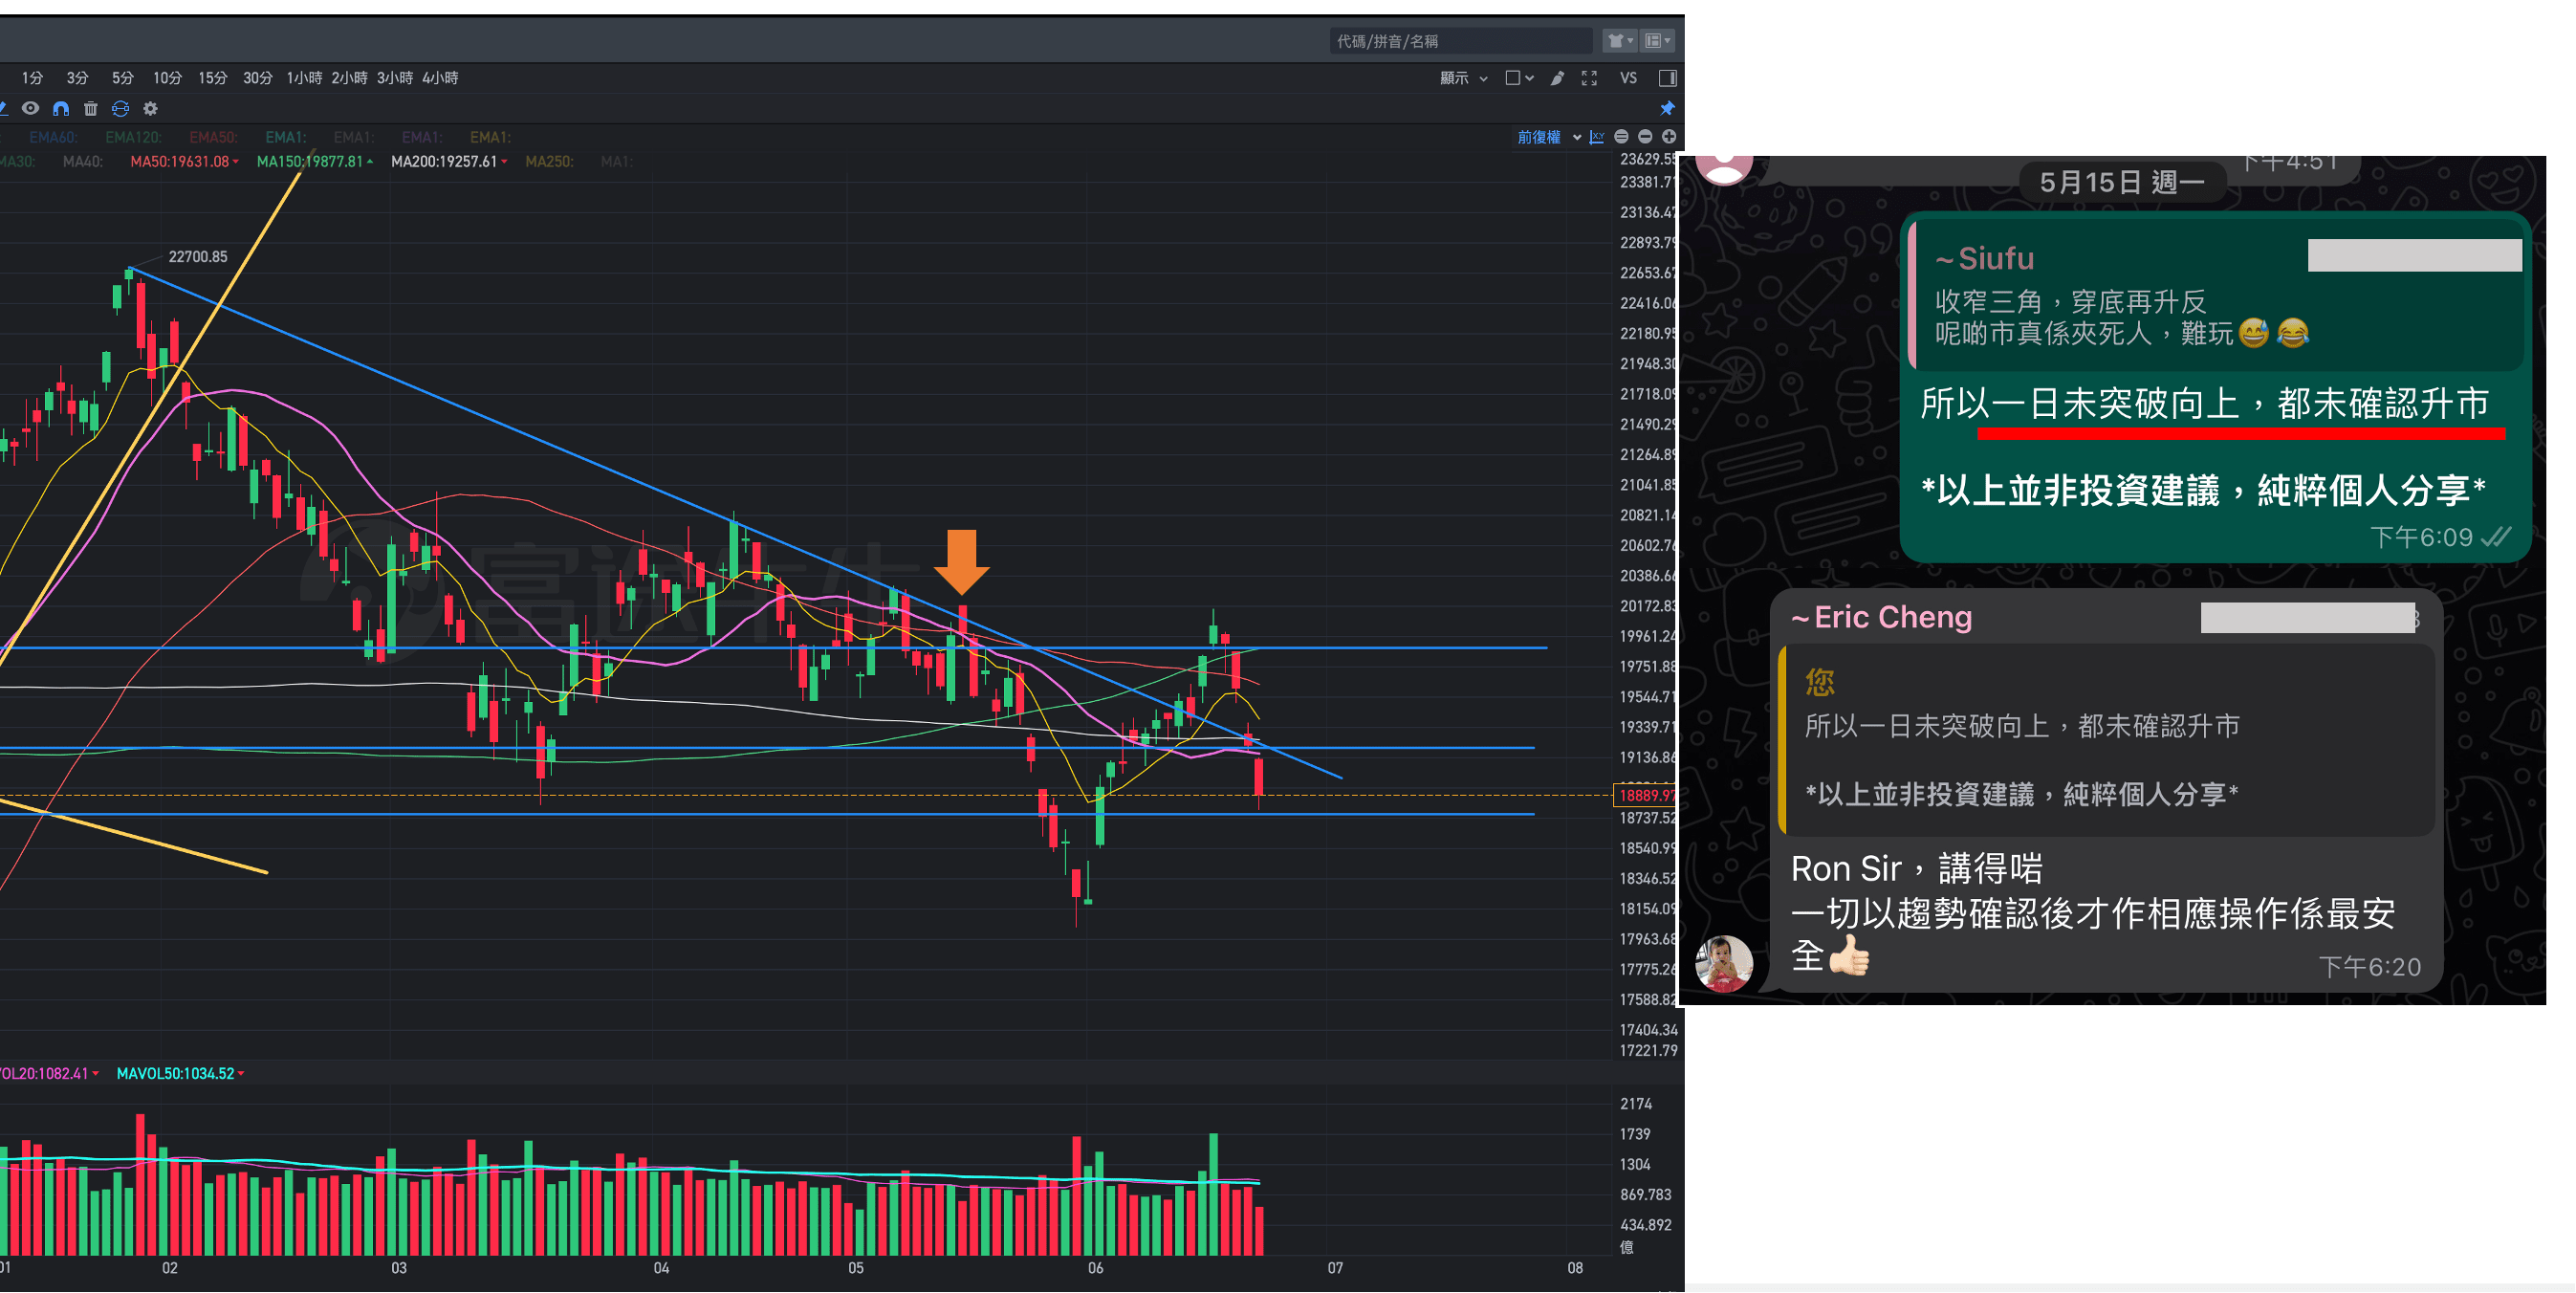2576x1293 pixels.
Task: Click the blue pin icon
Action: pyautogui.click(x=1667, y=108)
